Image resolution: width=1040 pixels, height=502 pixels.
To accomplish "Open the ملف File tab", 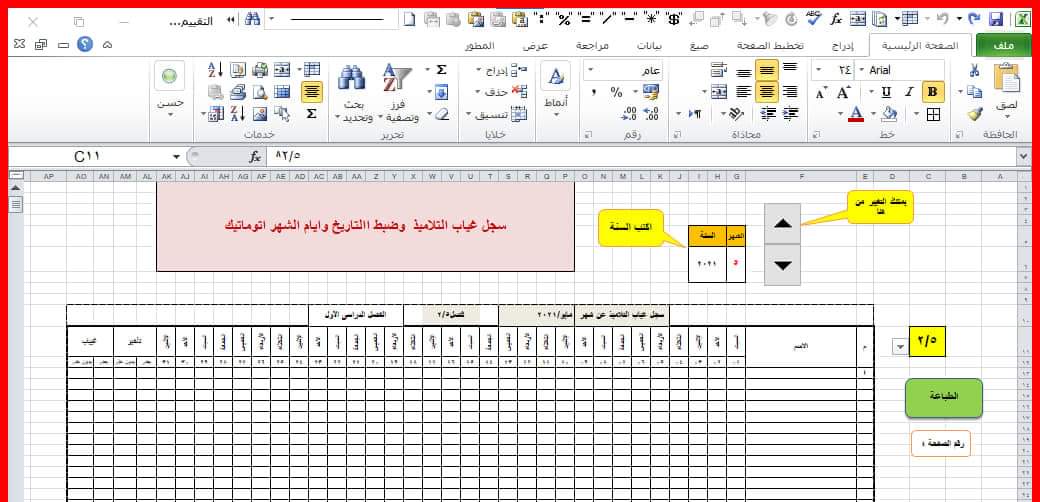I will (1004, 46).
